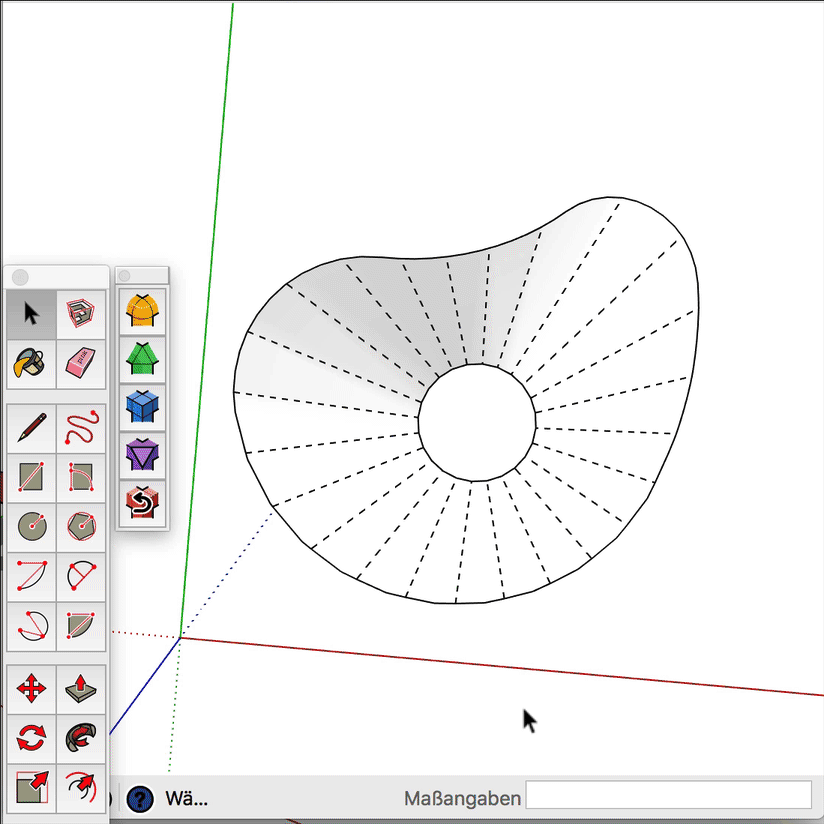
Task: Click the Maßangaben measurements input field
Action: coord(668,796)
